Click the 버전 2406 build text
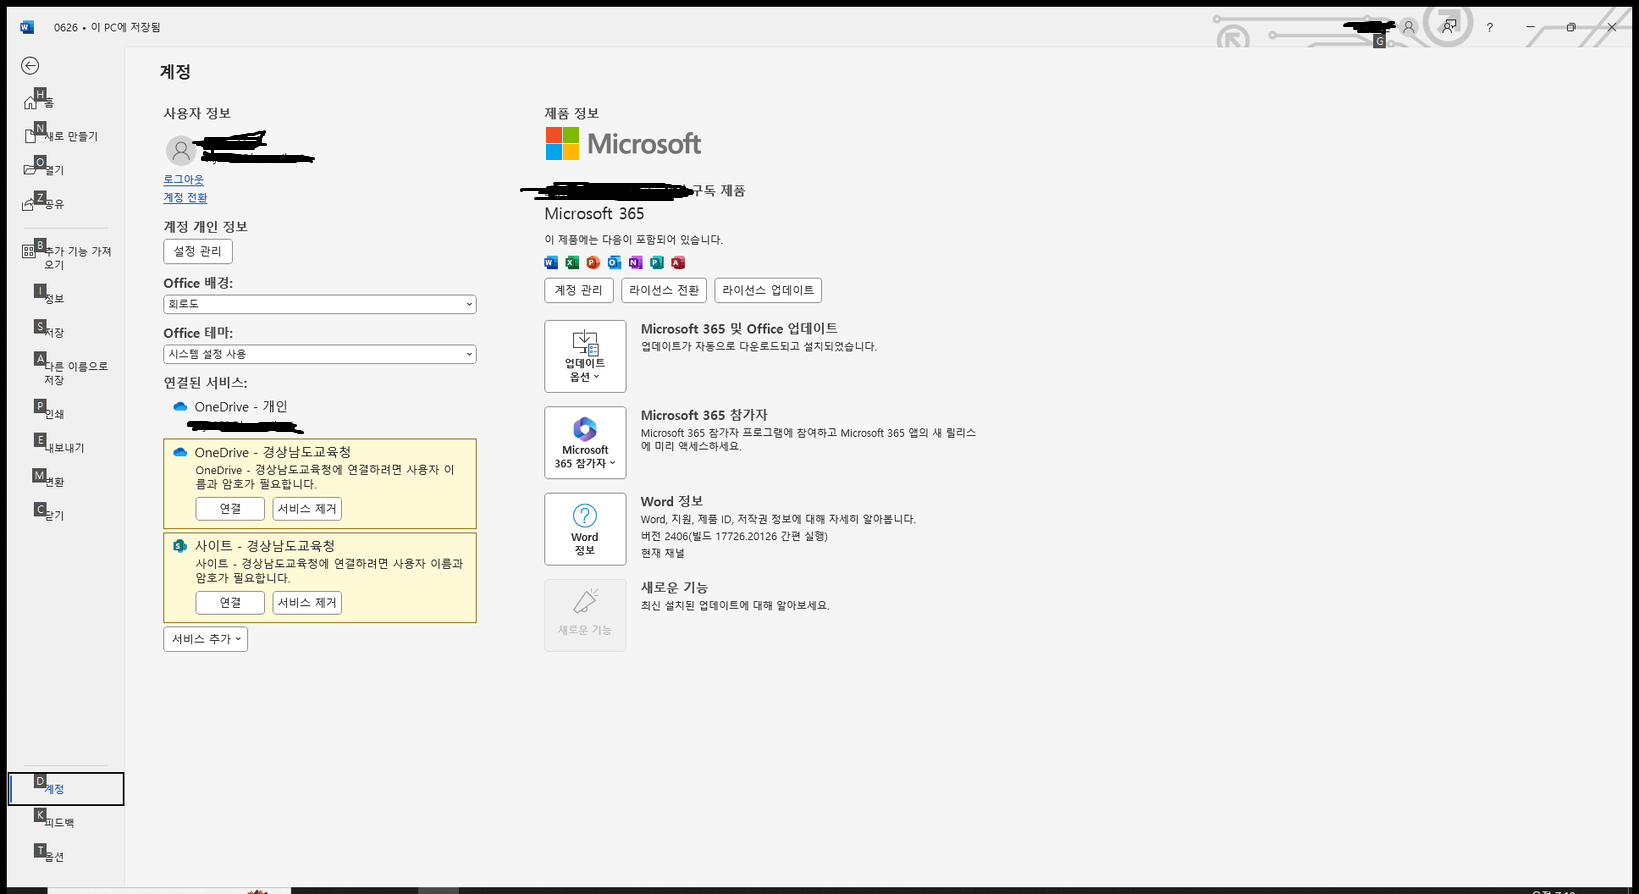 tap(734, 536)
